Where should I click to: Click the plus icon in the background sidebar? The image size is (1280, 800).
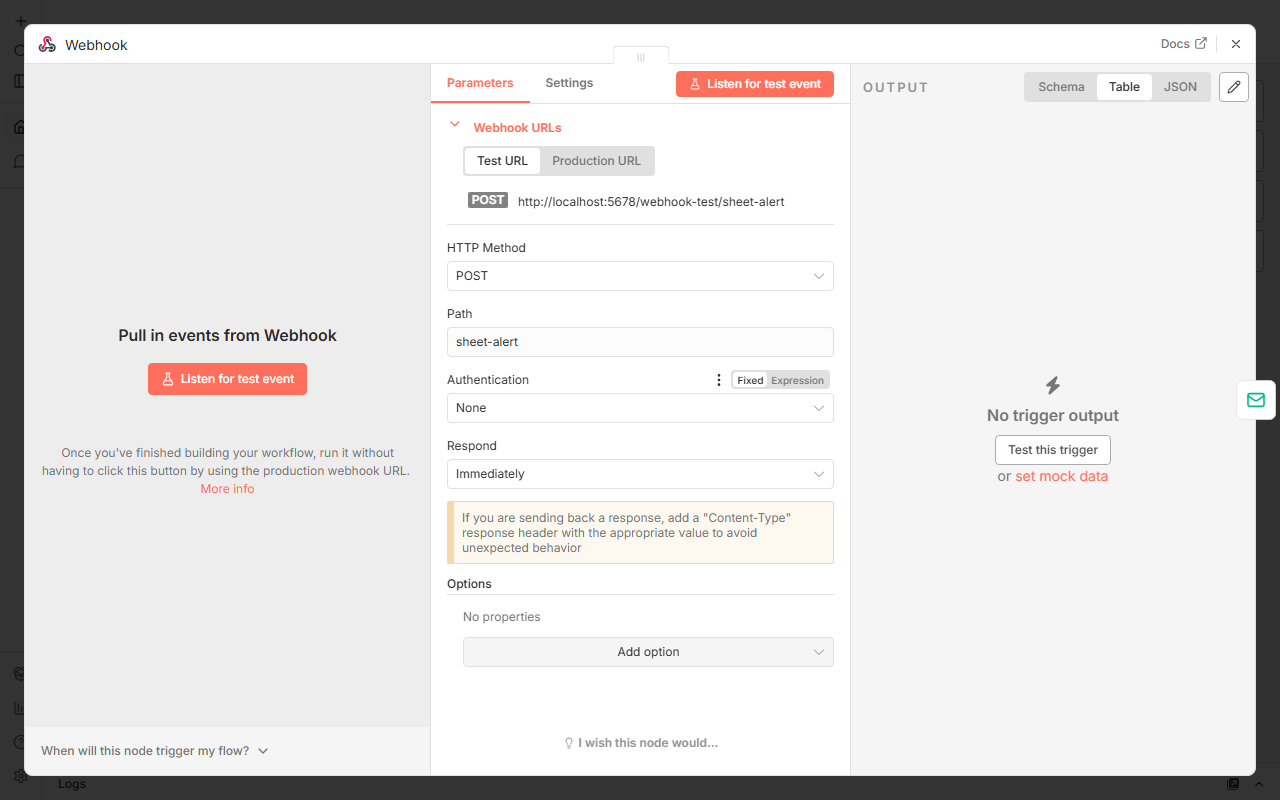click(x=21, y=20)
